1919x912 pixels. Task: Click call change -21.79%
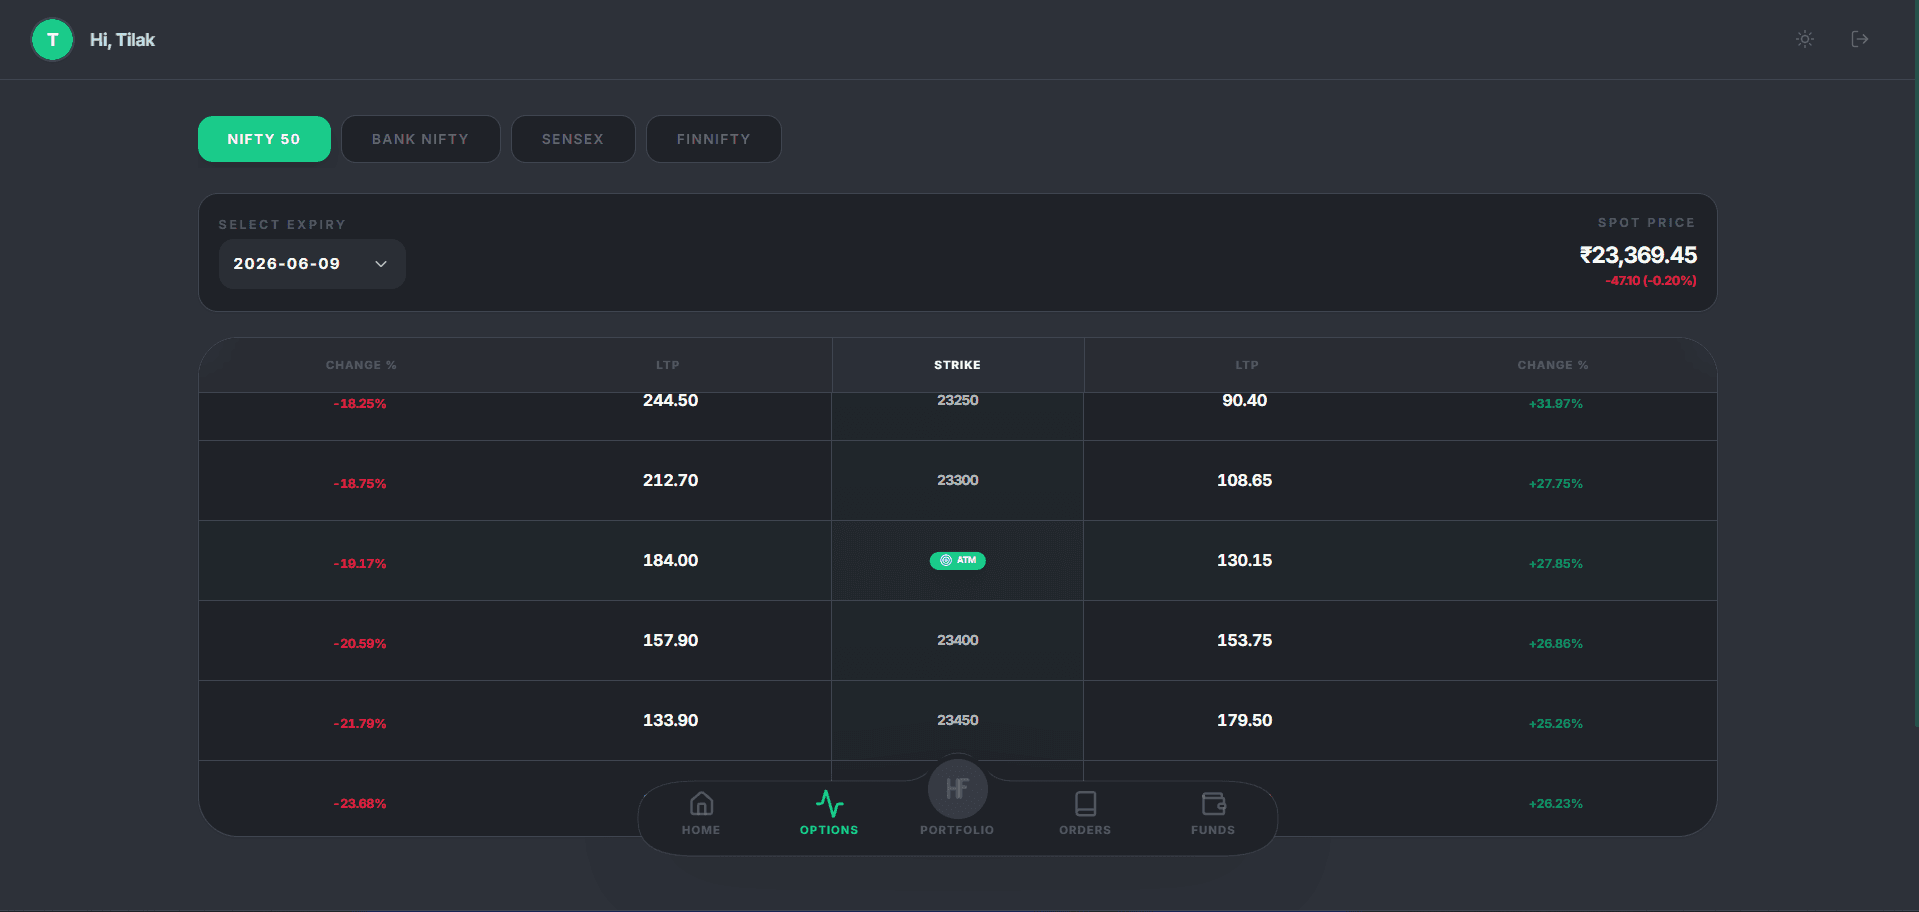point(360,724)
